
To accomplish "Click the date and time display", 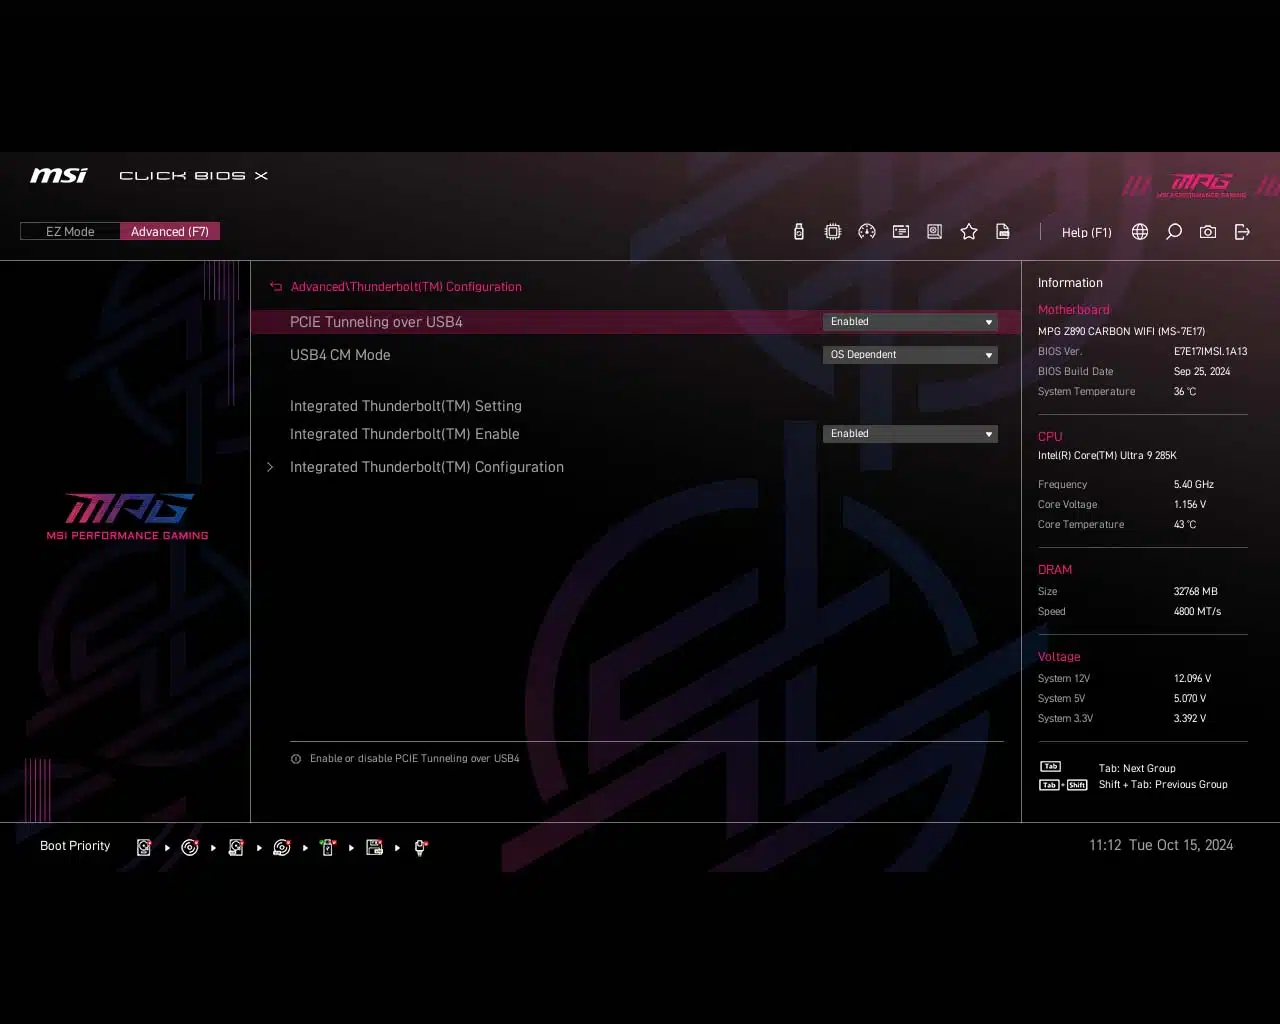I will click(x=1161, y=846).
